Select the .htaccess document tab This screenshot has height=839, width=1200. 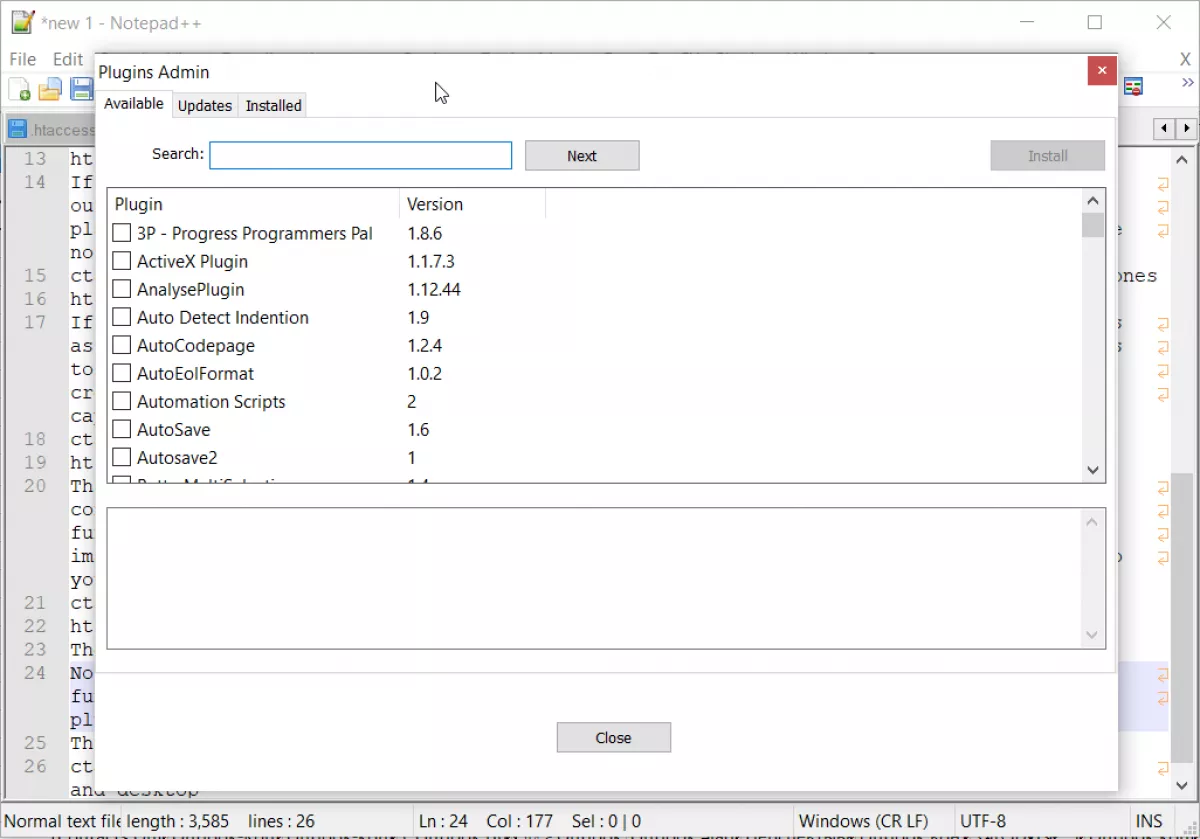click(50, 129)
